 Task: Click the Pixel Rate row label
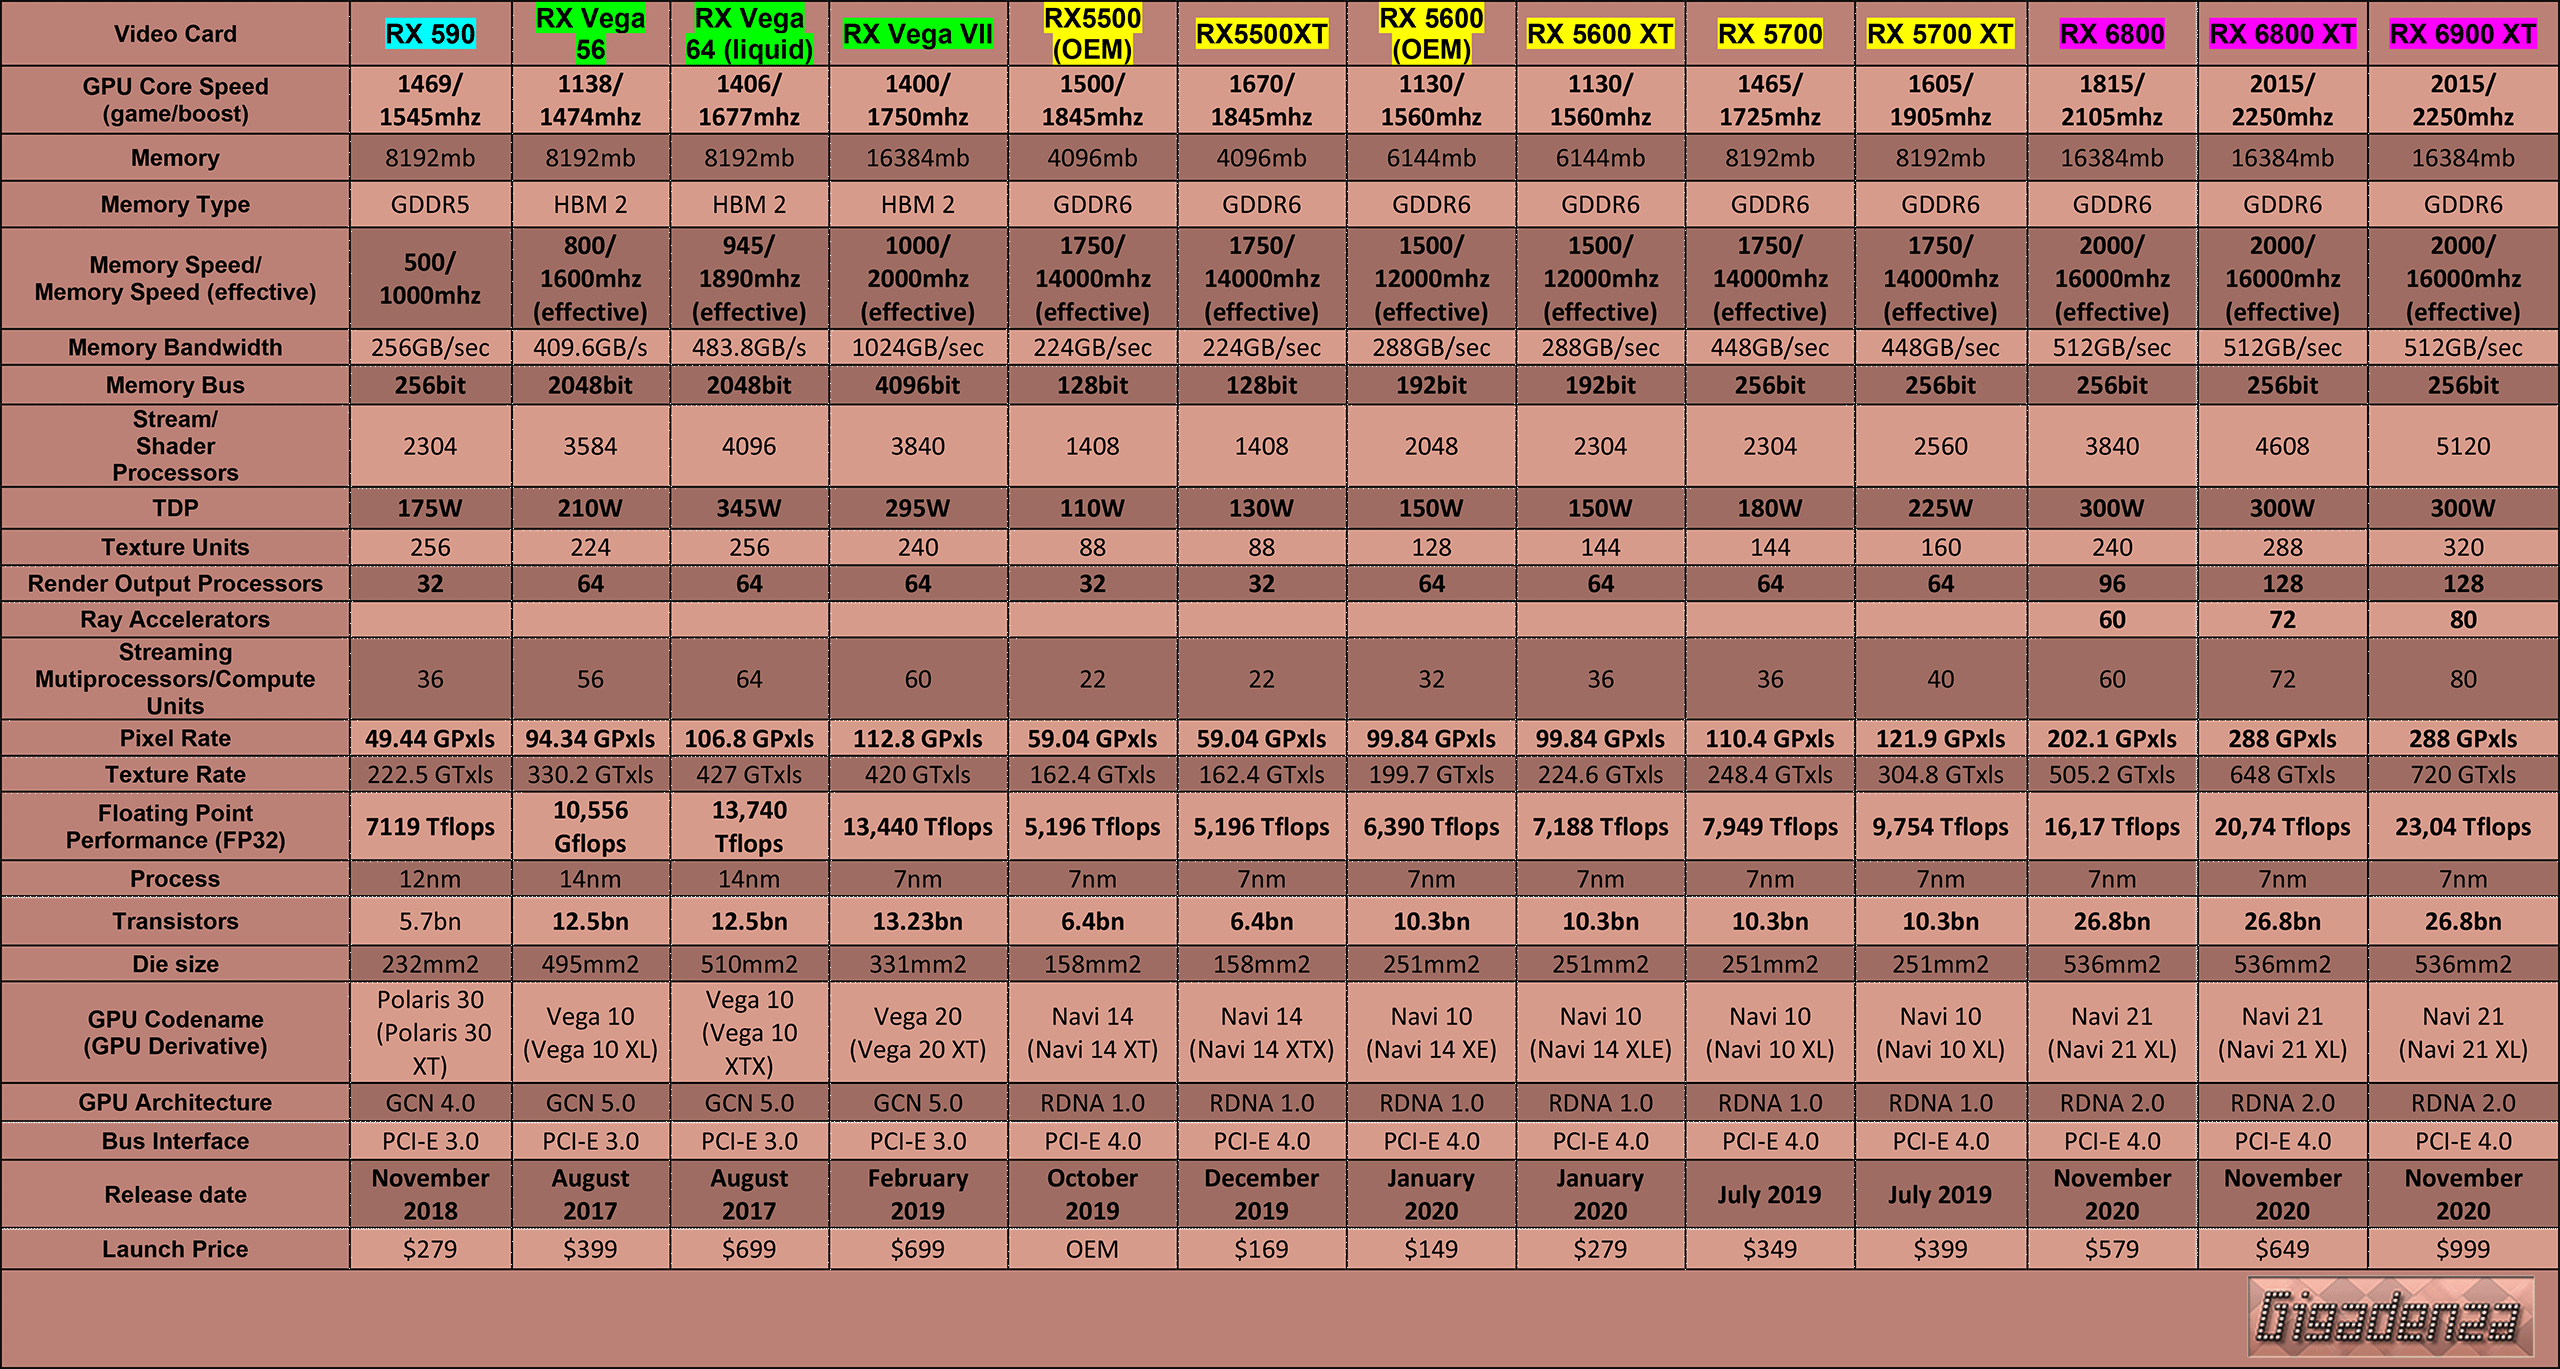pyautogui.click(x=175, y=738)
